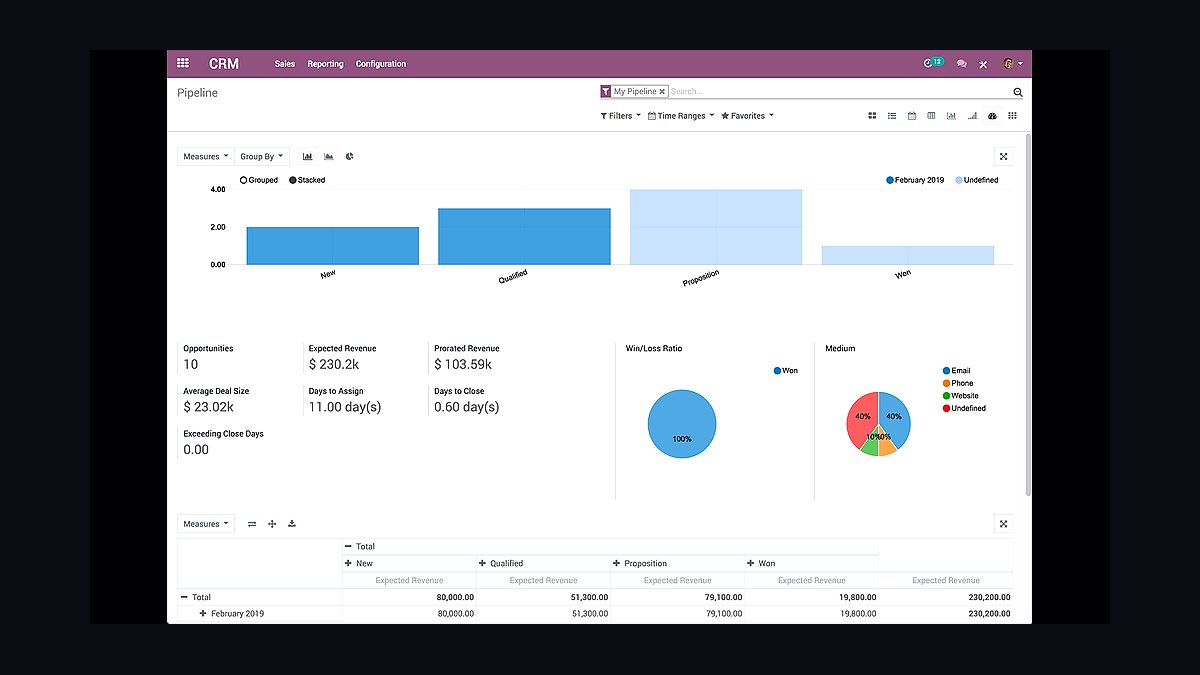Switch to Activity grid view

(1012, 116)
